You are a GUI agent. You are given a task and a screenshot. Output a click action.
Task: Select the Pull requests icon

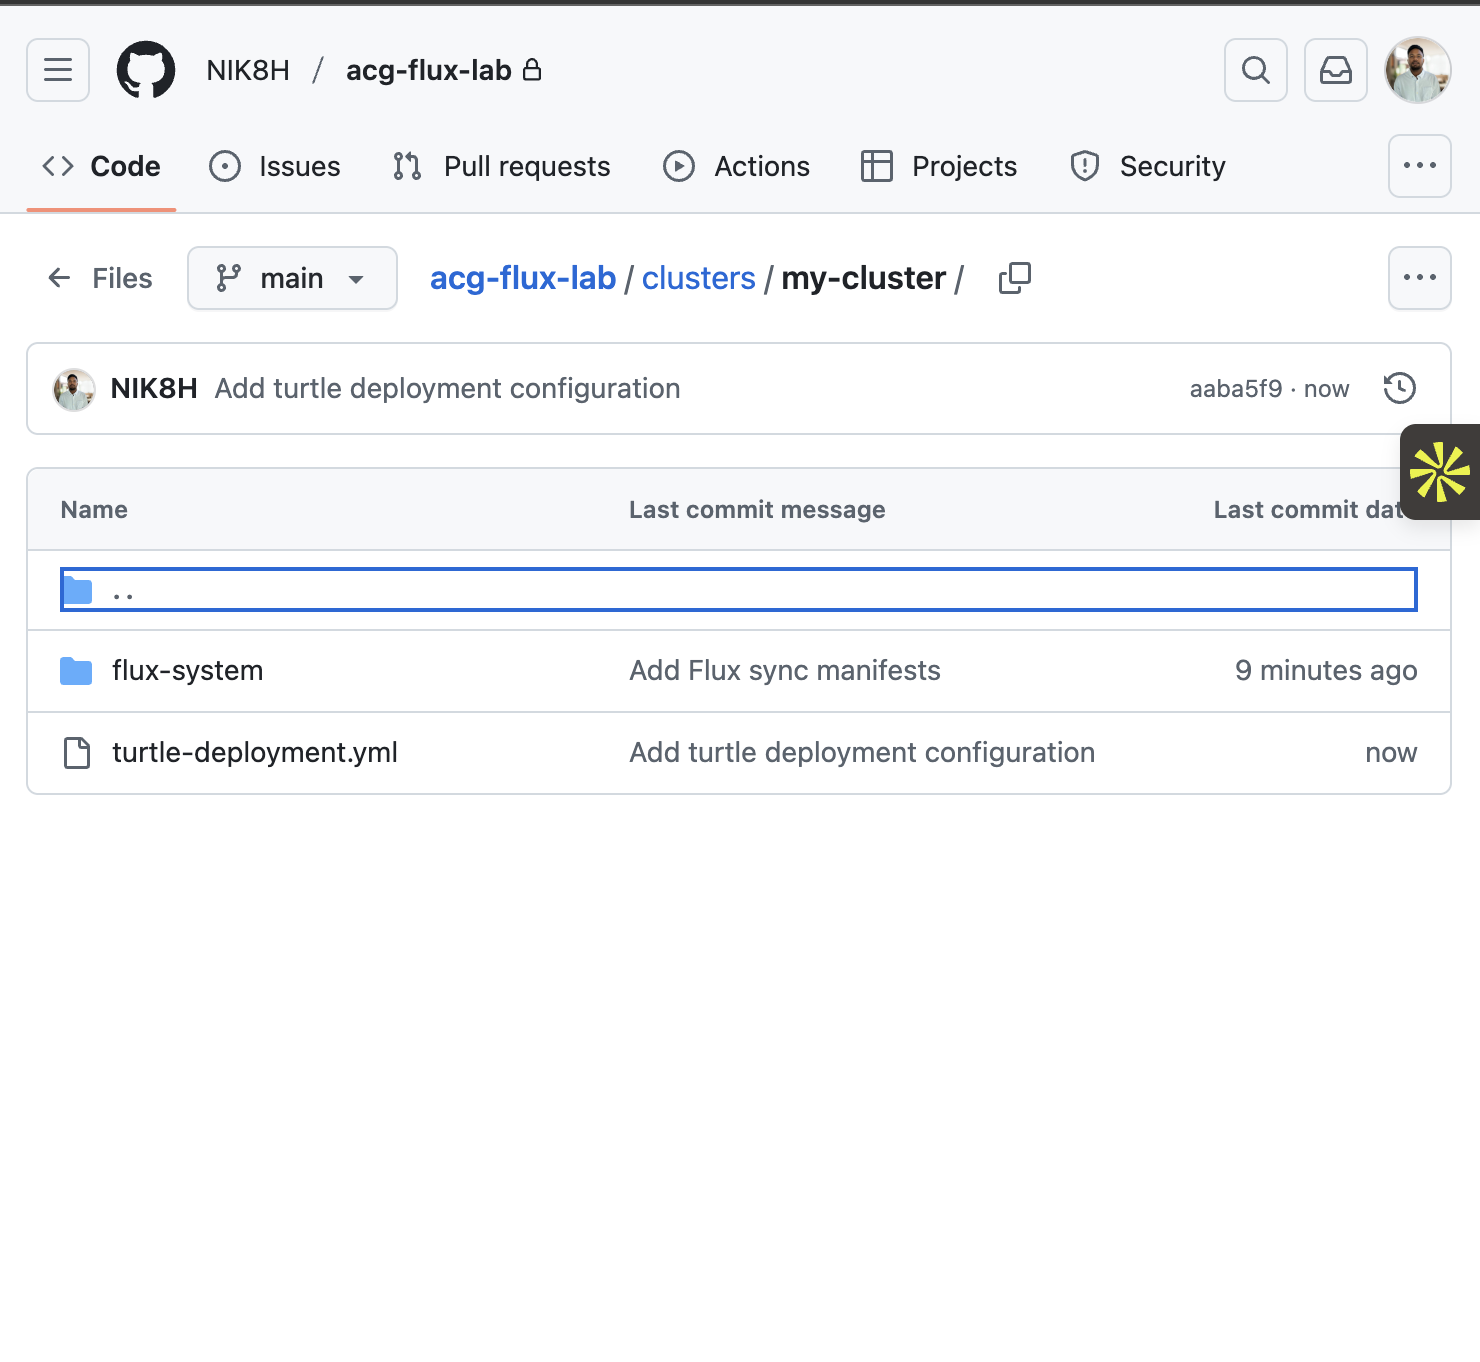pyautogui.click(x=405, y=166)
